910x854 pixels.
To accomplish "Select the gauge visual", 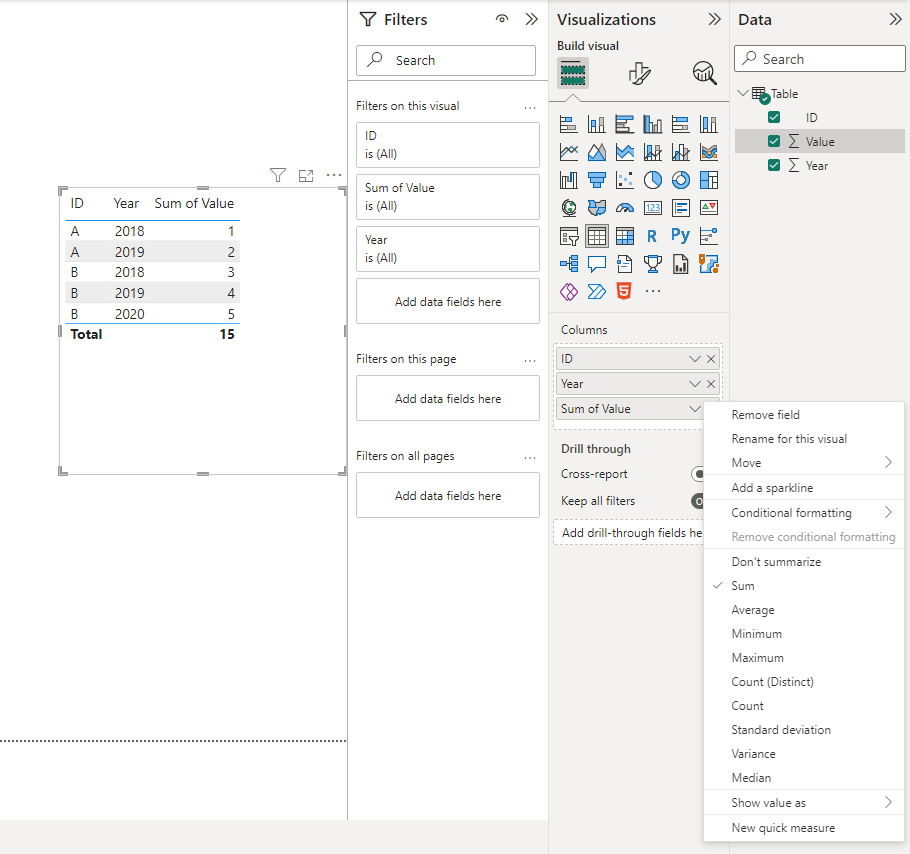I will point(624,208).
